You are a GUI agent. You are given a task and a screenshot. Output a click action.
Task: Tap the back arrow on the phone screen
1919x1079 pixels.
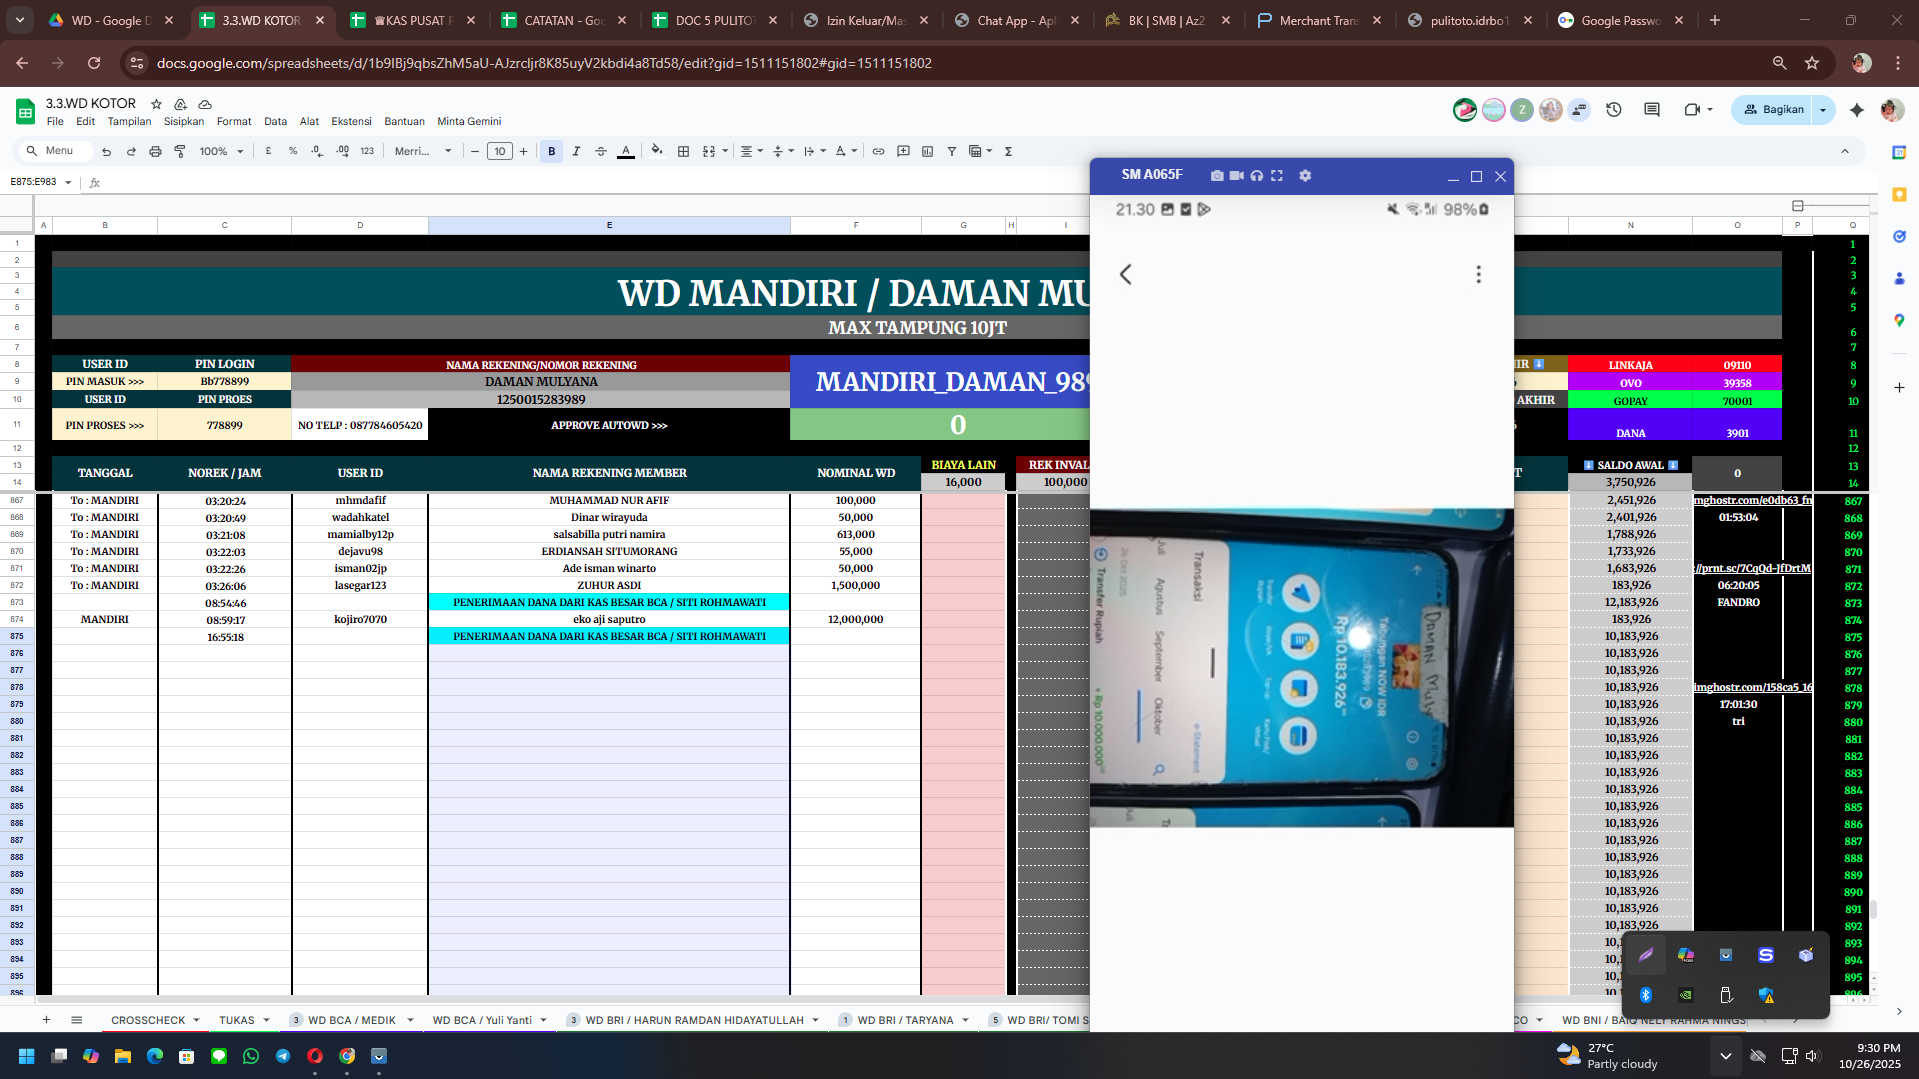click(1126, 274)
